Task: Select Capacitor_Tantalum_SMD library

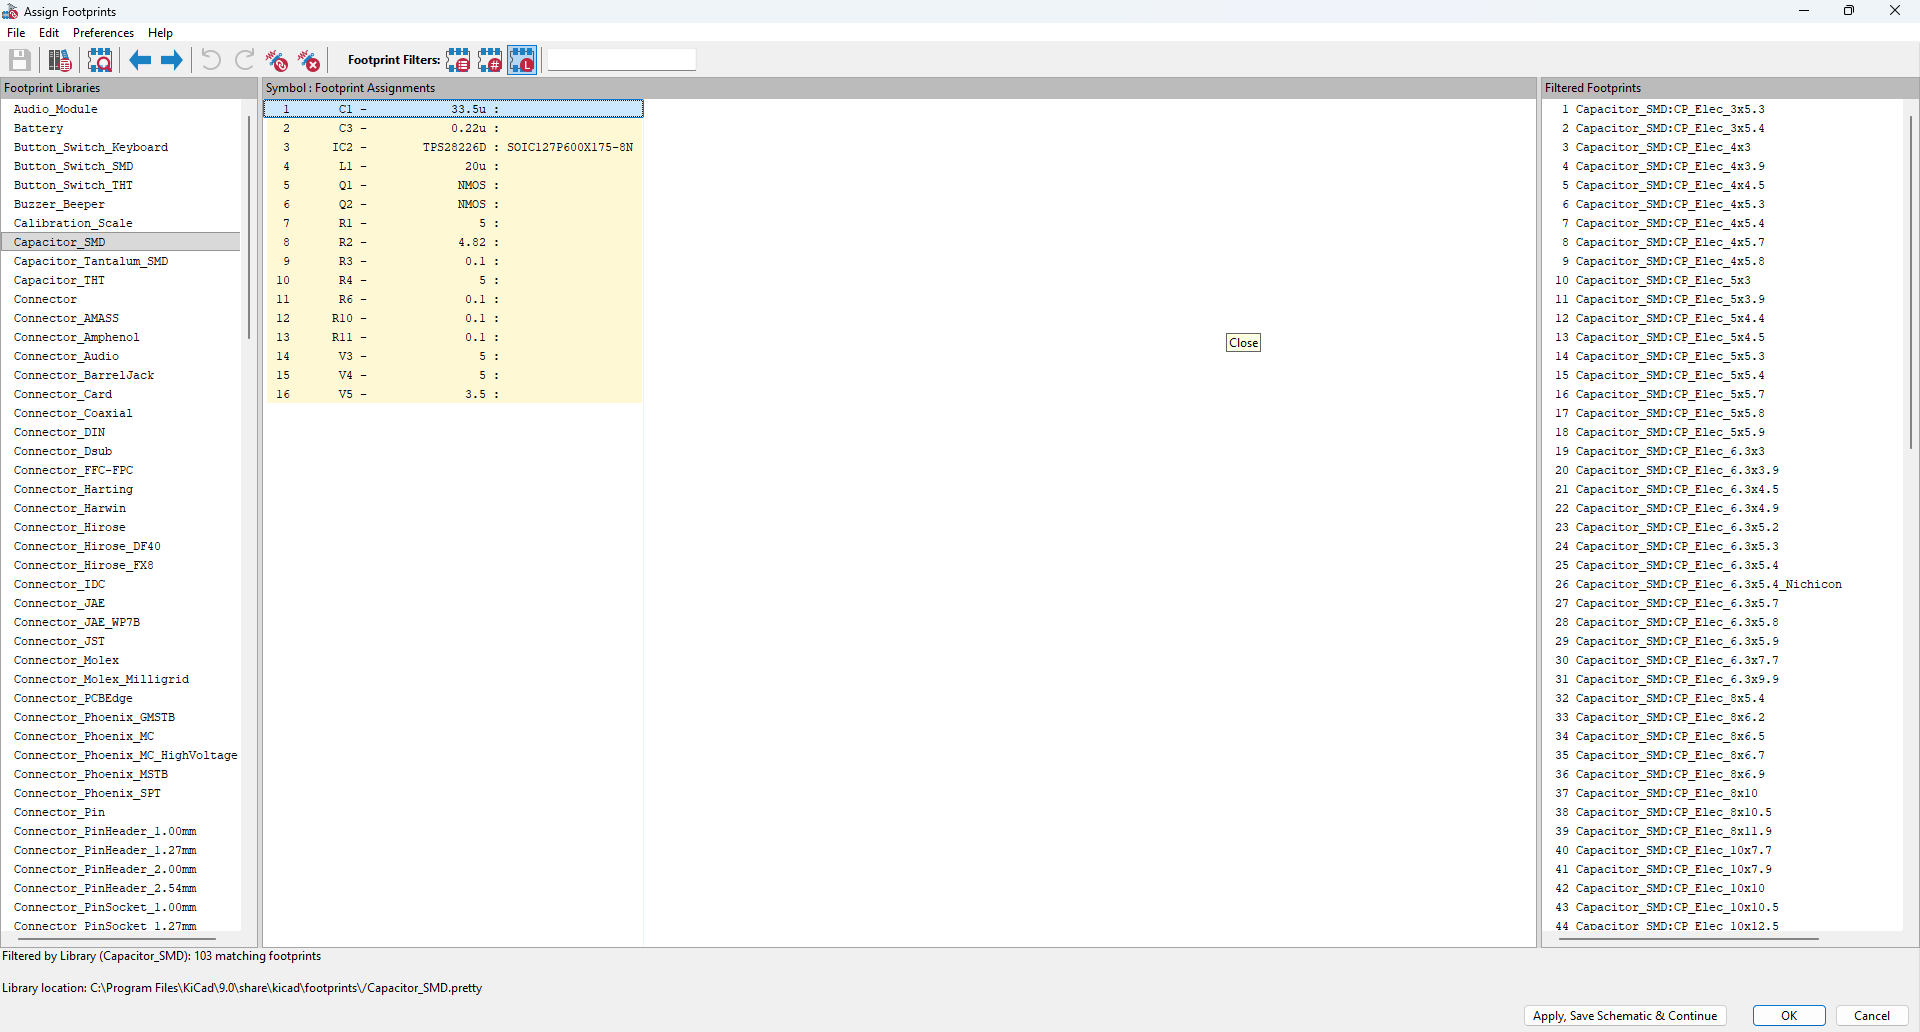Action: (91, 262)
